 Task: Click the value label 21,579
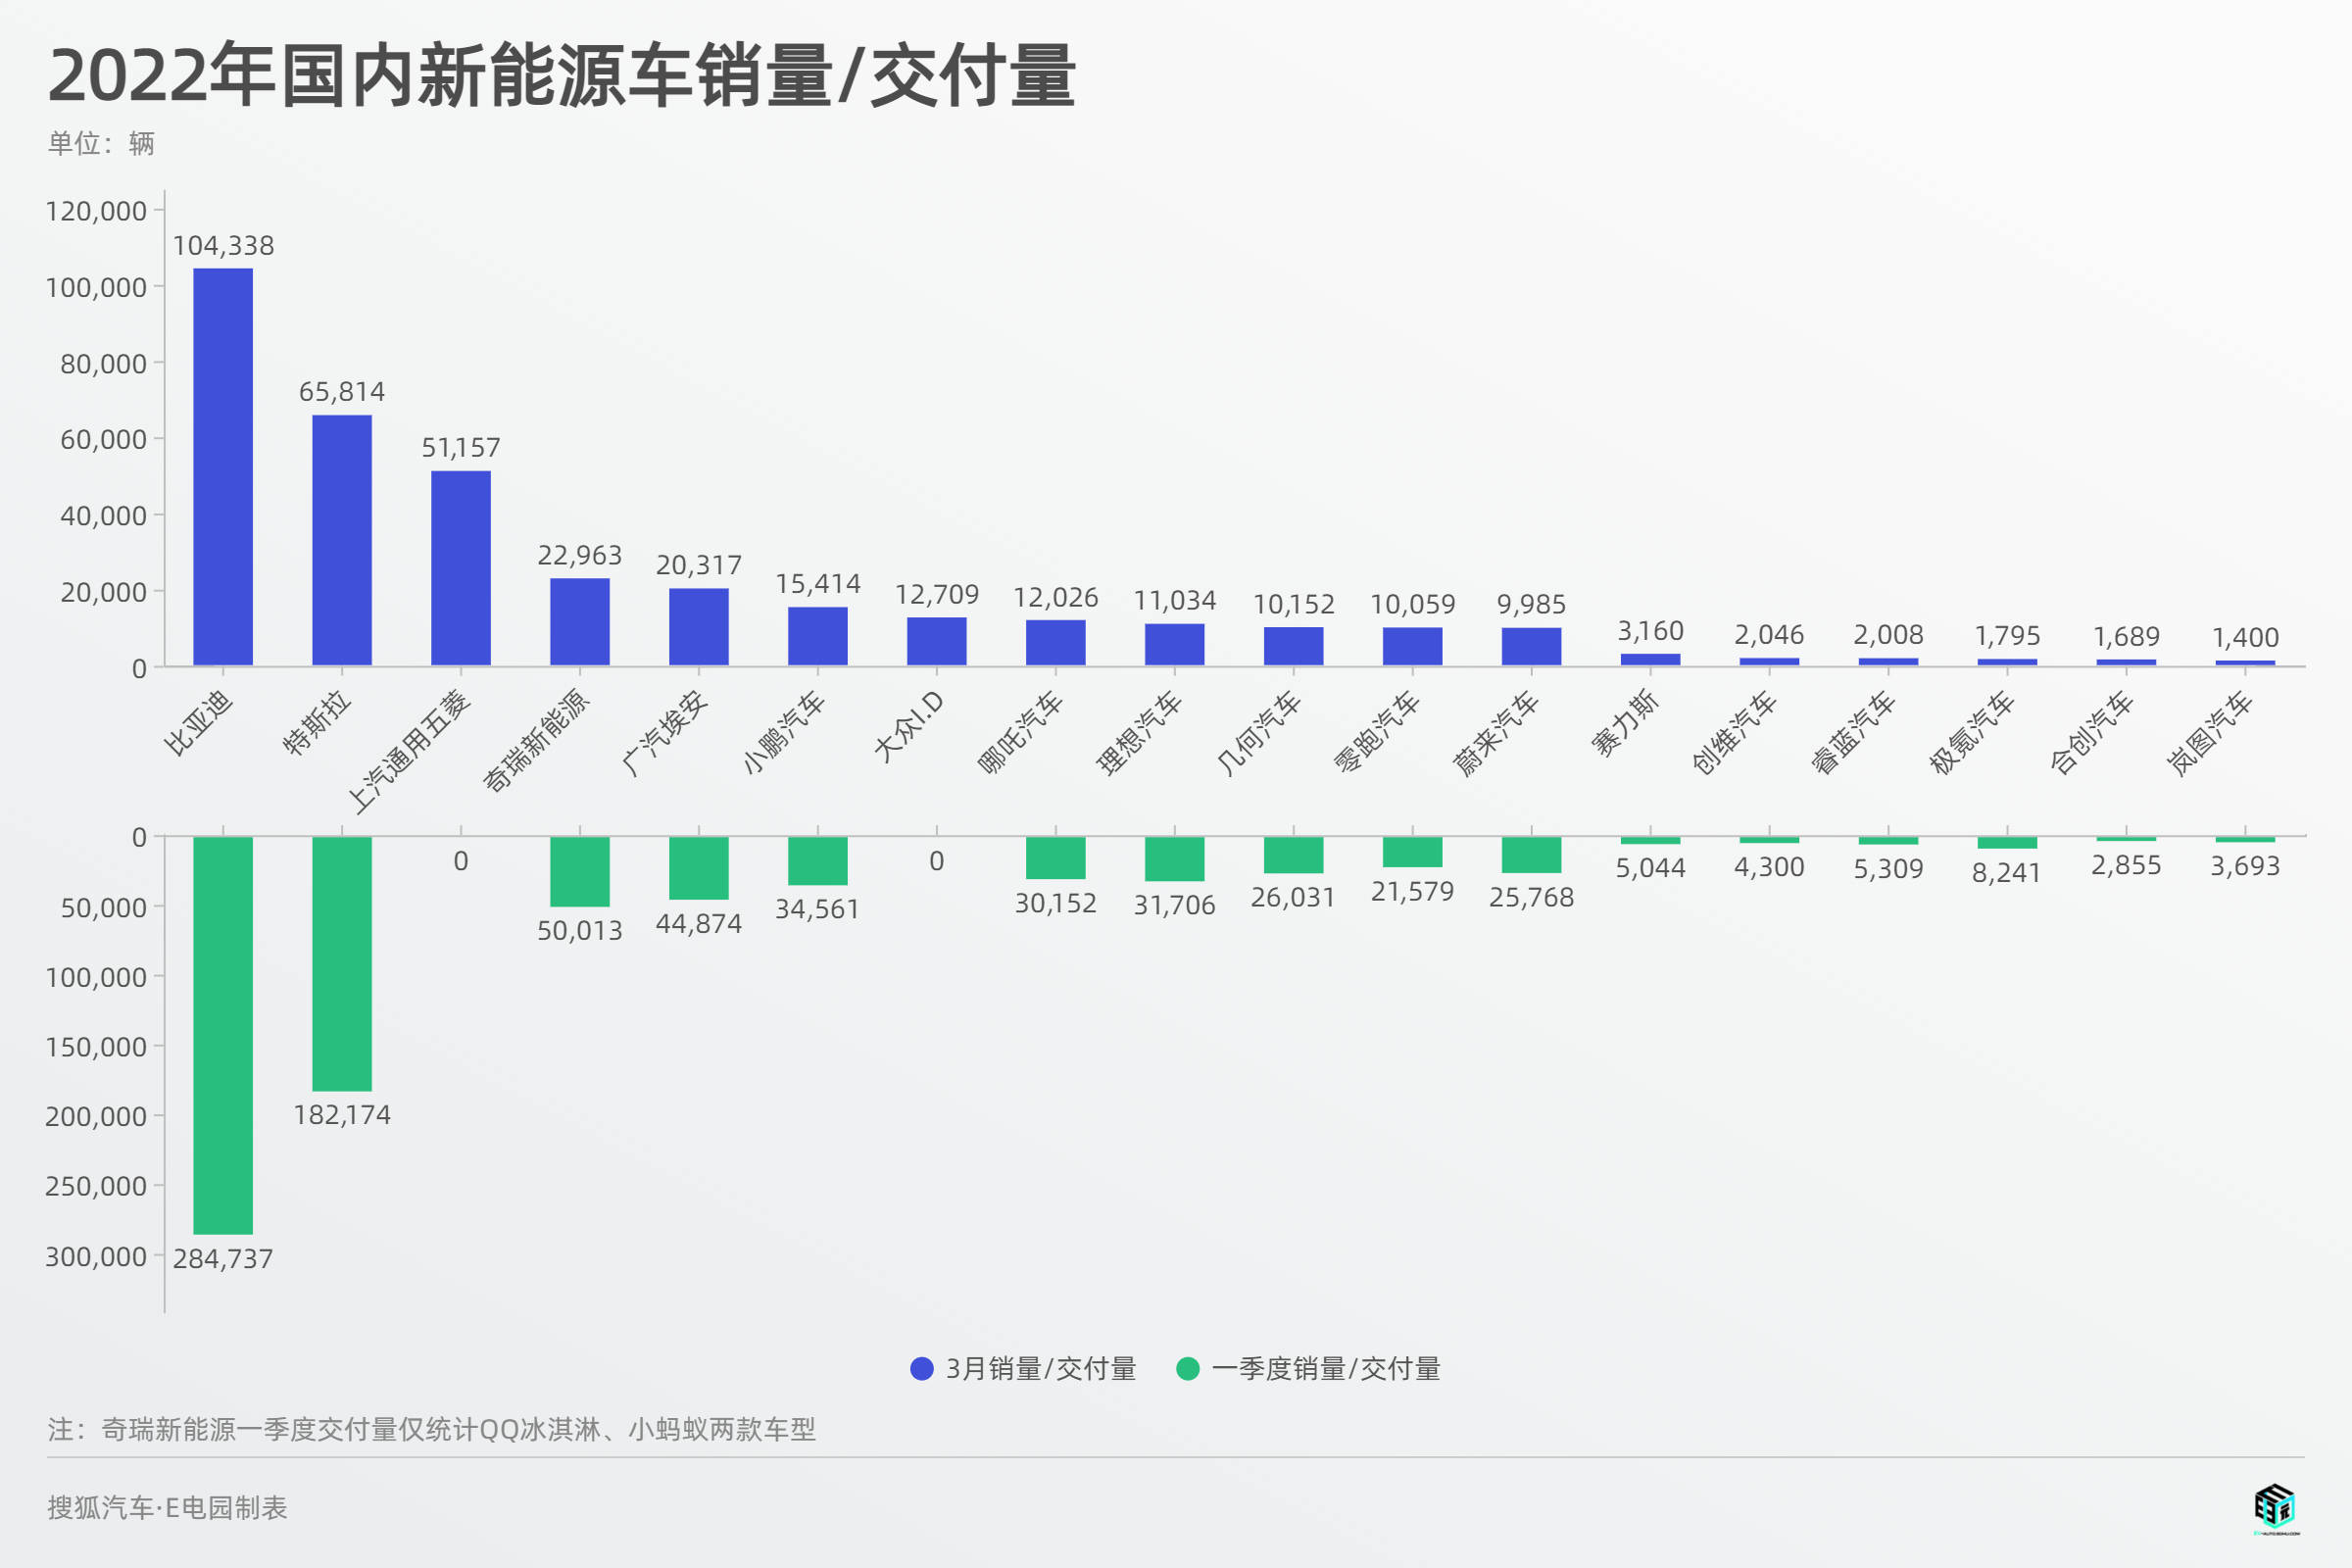pyautogui.click(x=1413, y=892)
